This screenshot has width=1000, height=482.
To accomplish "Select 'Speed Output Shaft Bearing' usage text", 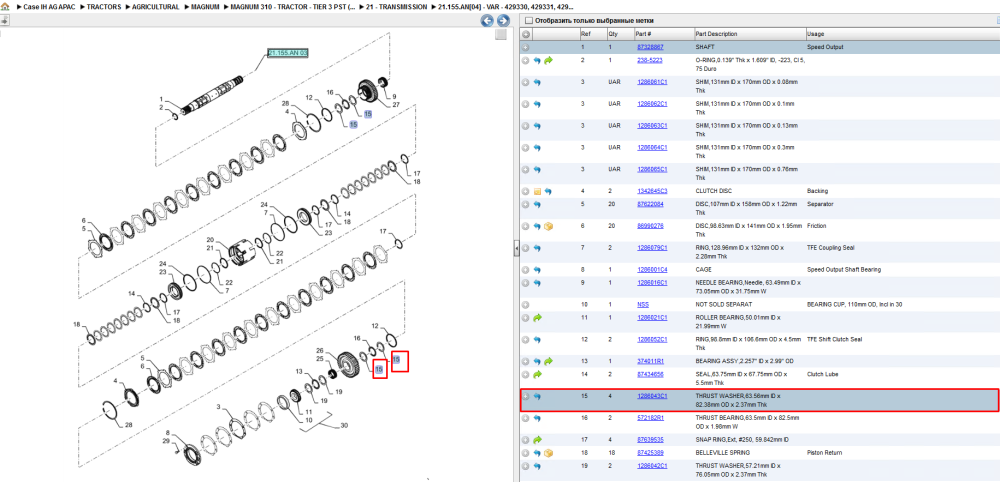I will [x=844, y=270].
